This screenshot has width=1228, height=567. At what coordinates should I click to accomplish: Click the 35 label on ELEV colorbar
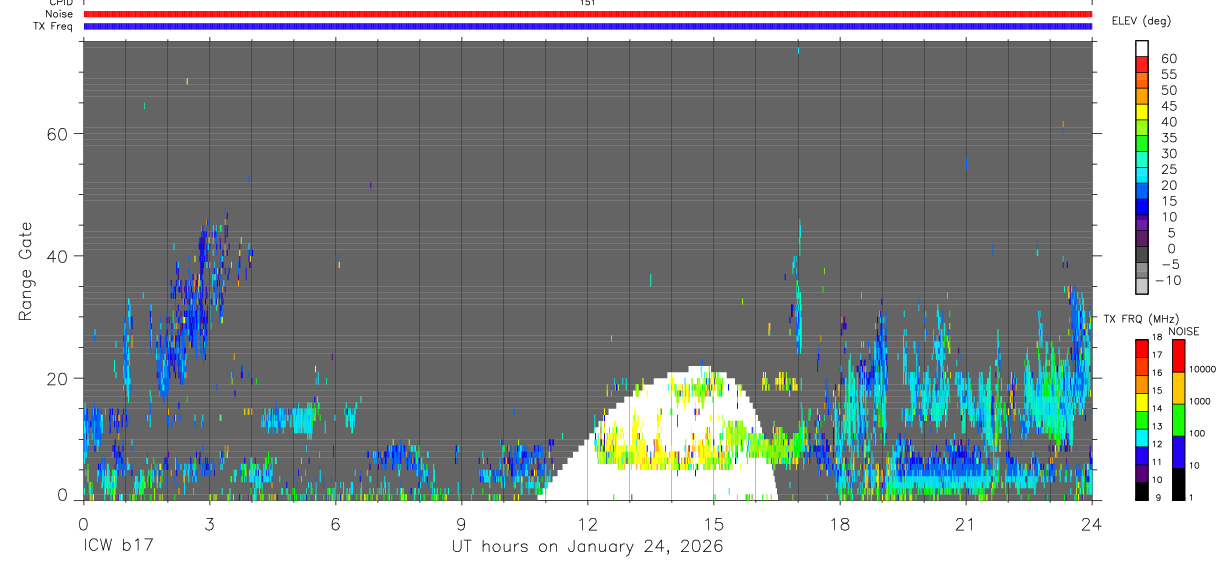(x=1168, y=138)
